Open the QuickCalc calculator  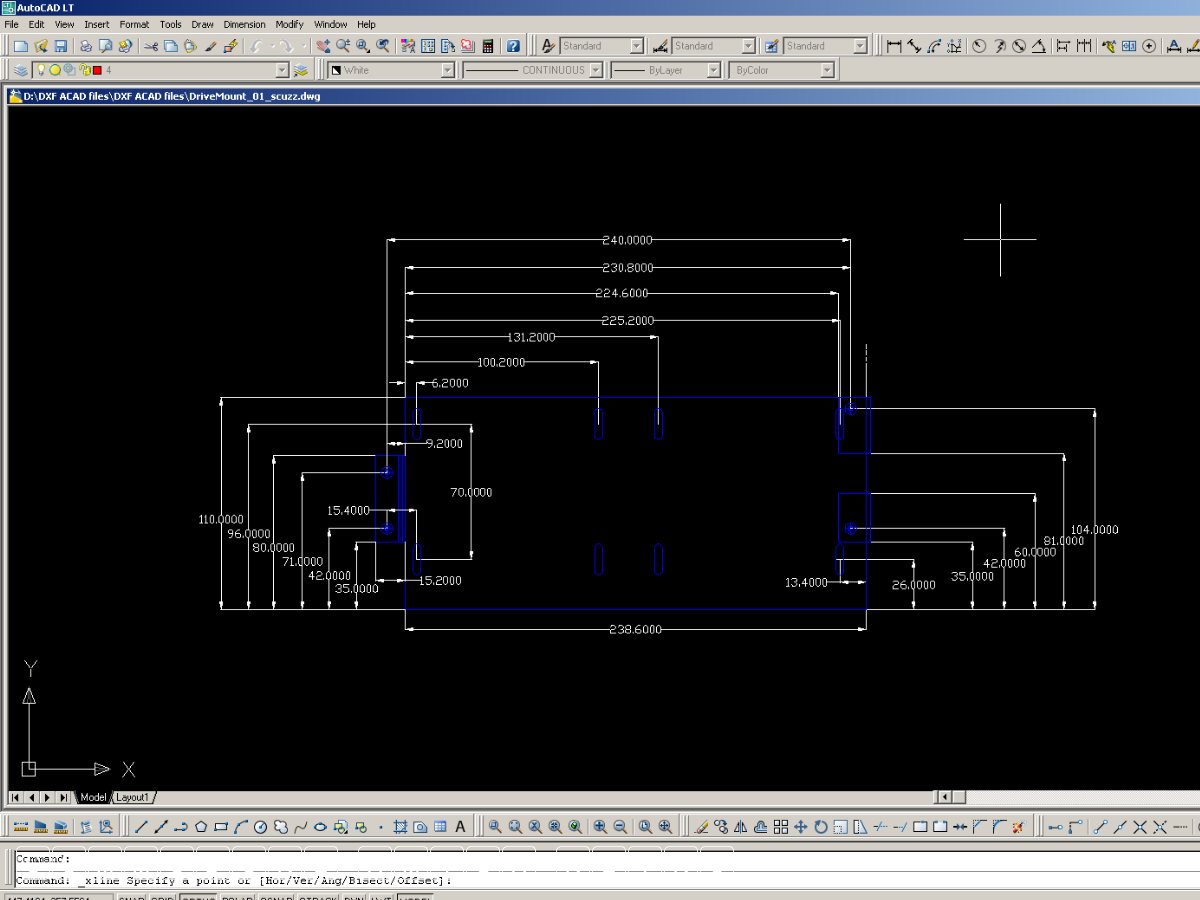coord(488,46)
